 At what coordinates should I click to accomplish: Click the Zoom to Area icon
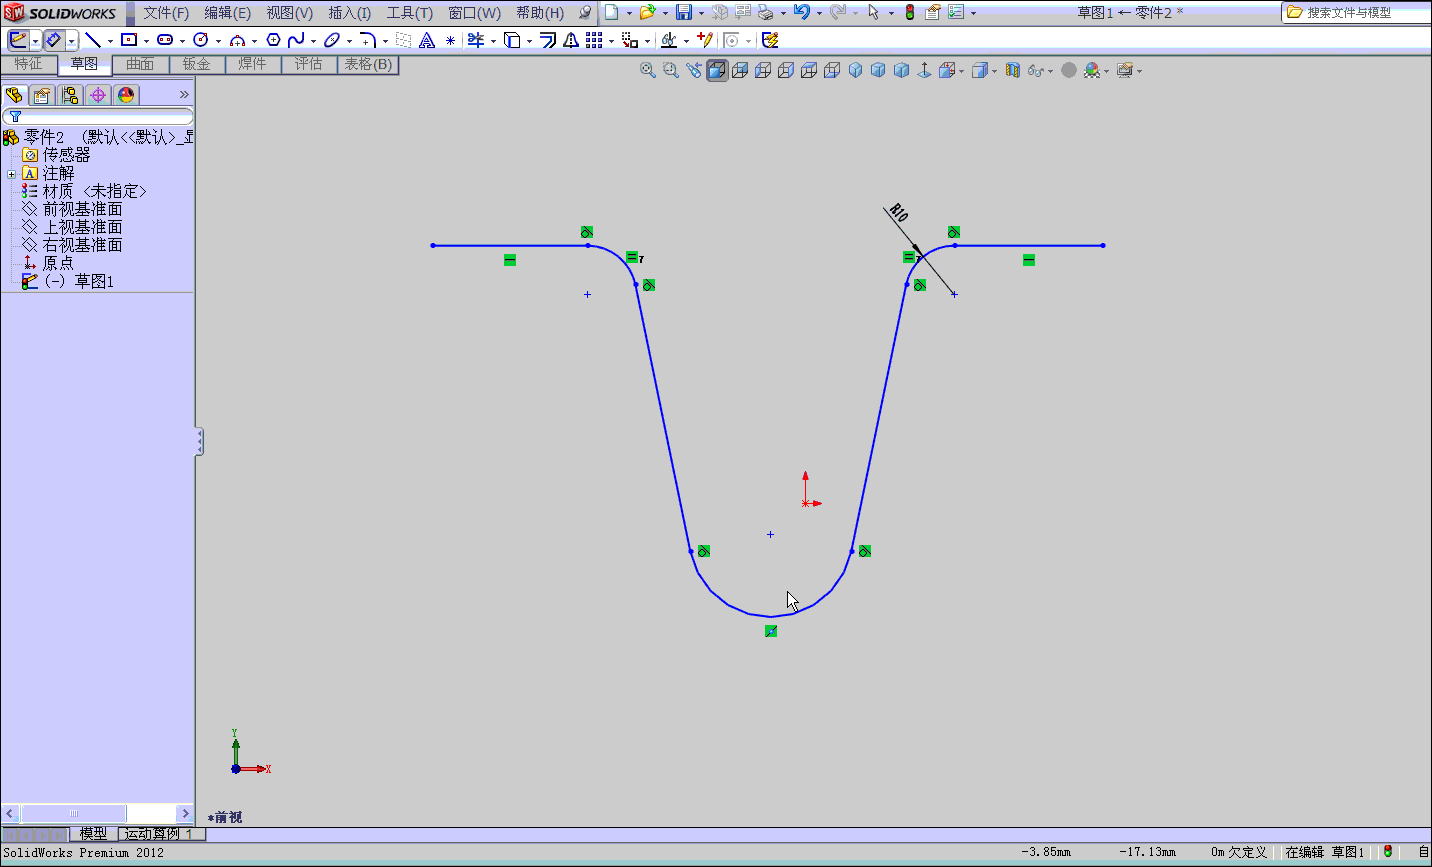pyautogui.click(x=671, y=70)
